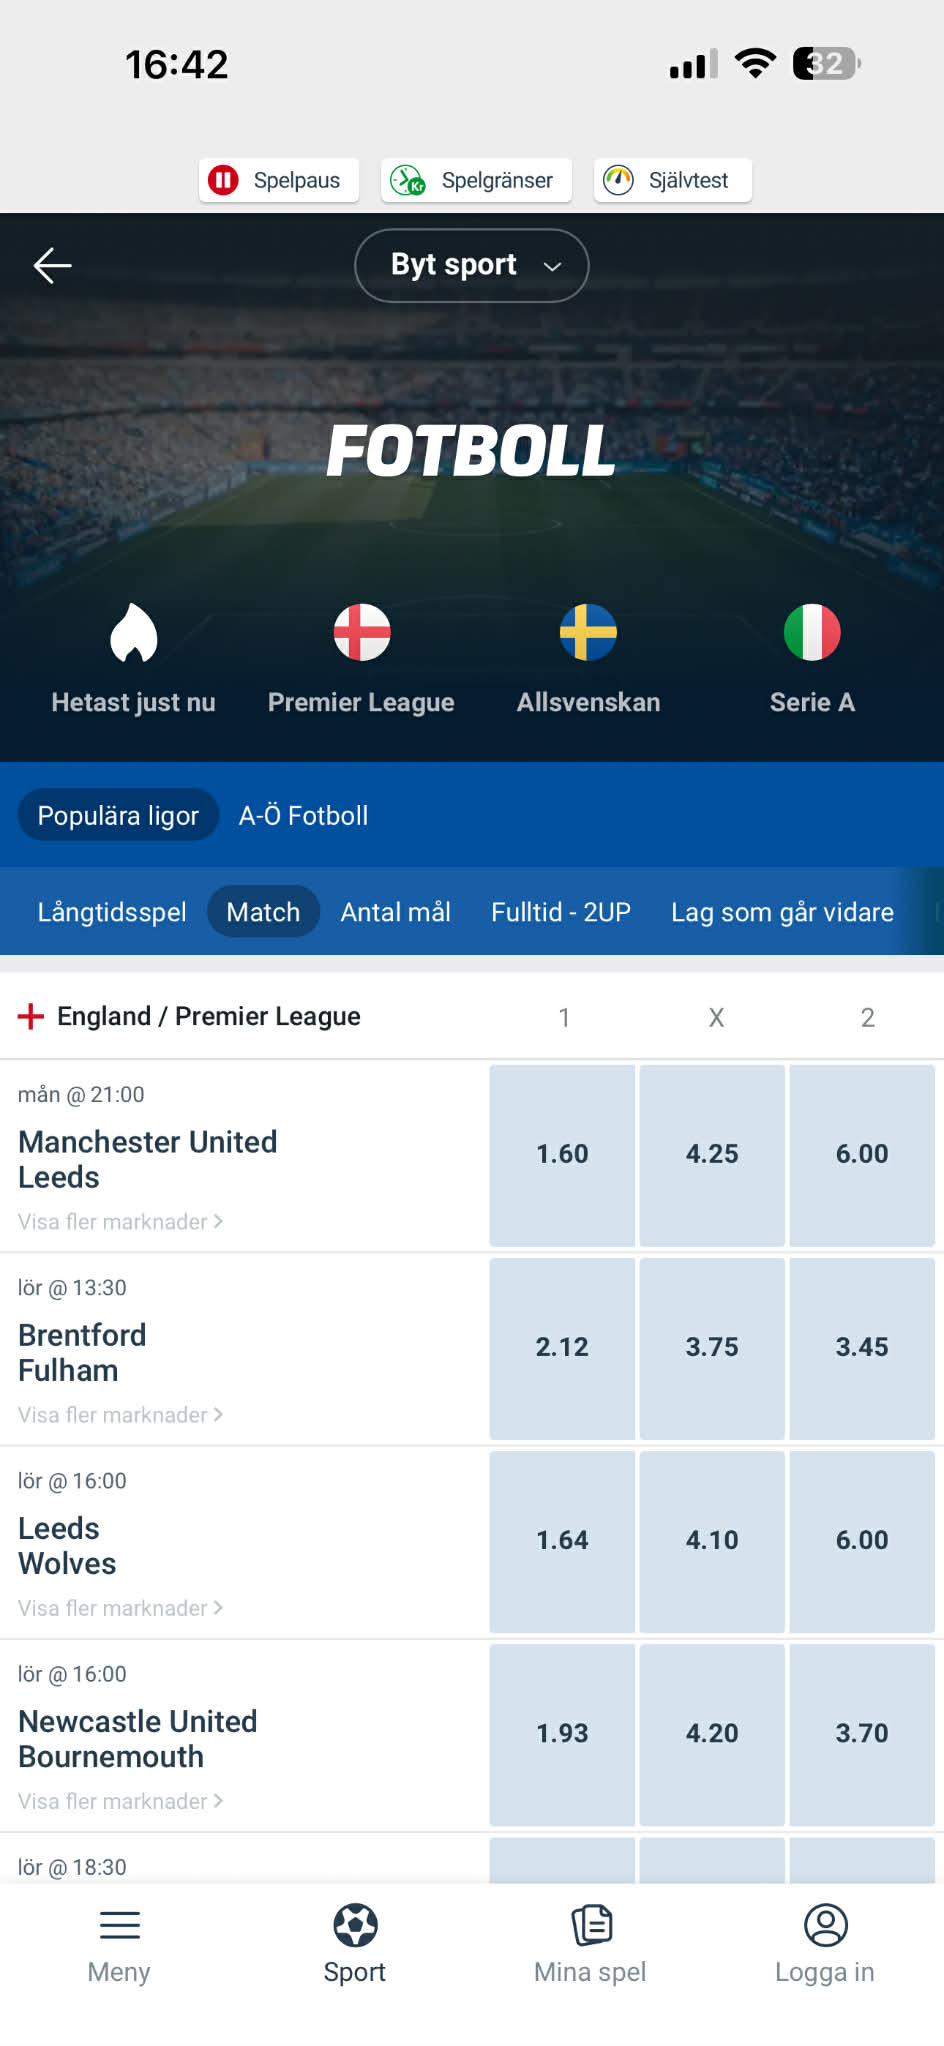This screenshot has height=2046, width=944.
Task: Open the Spelgränser limits icon
Action: tap(408, 180)
